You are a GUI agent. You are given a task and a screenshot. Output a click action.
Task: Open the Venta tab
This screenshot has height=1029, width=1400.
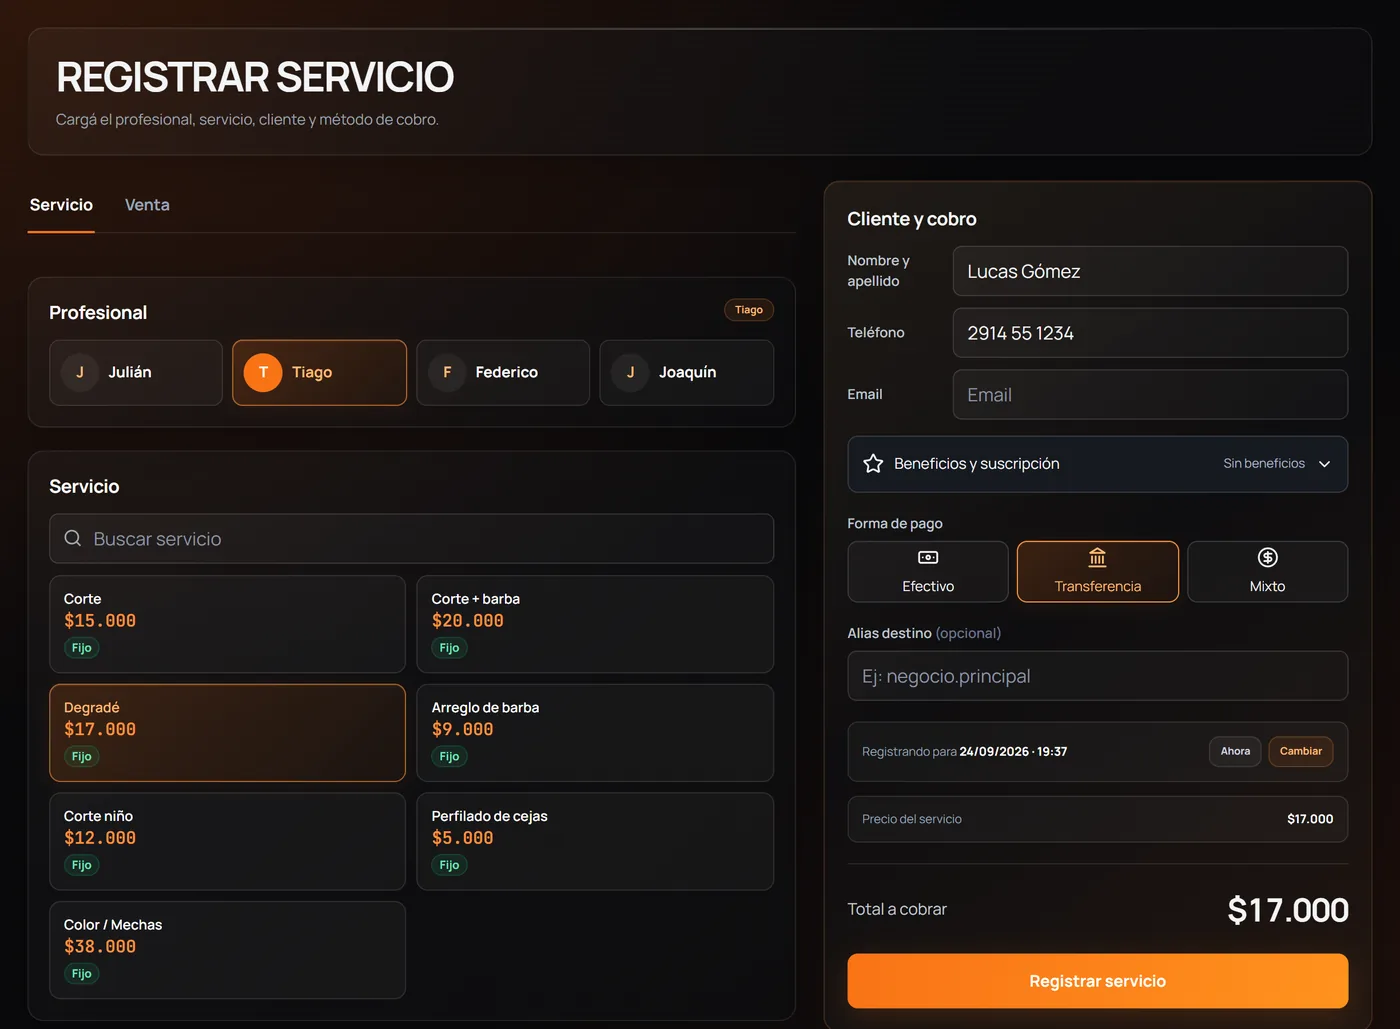pos(147,205)
